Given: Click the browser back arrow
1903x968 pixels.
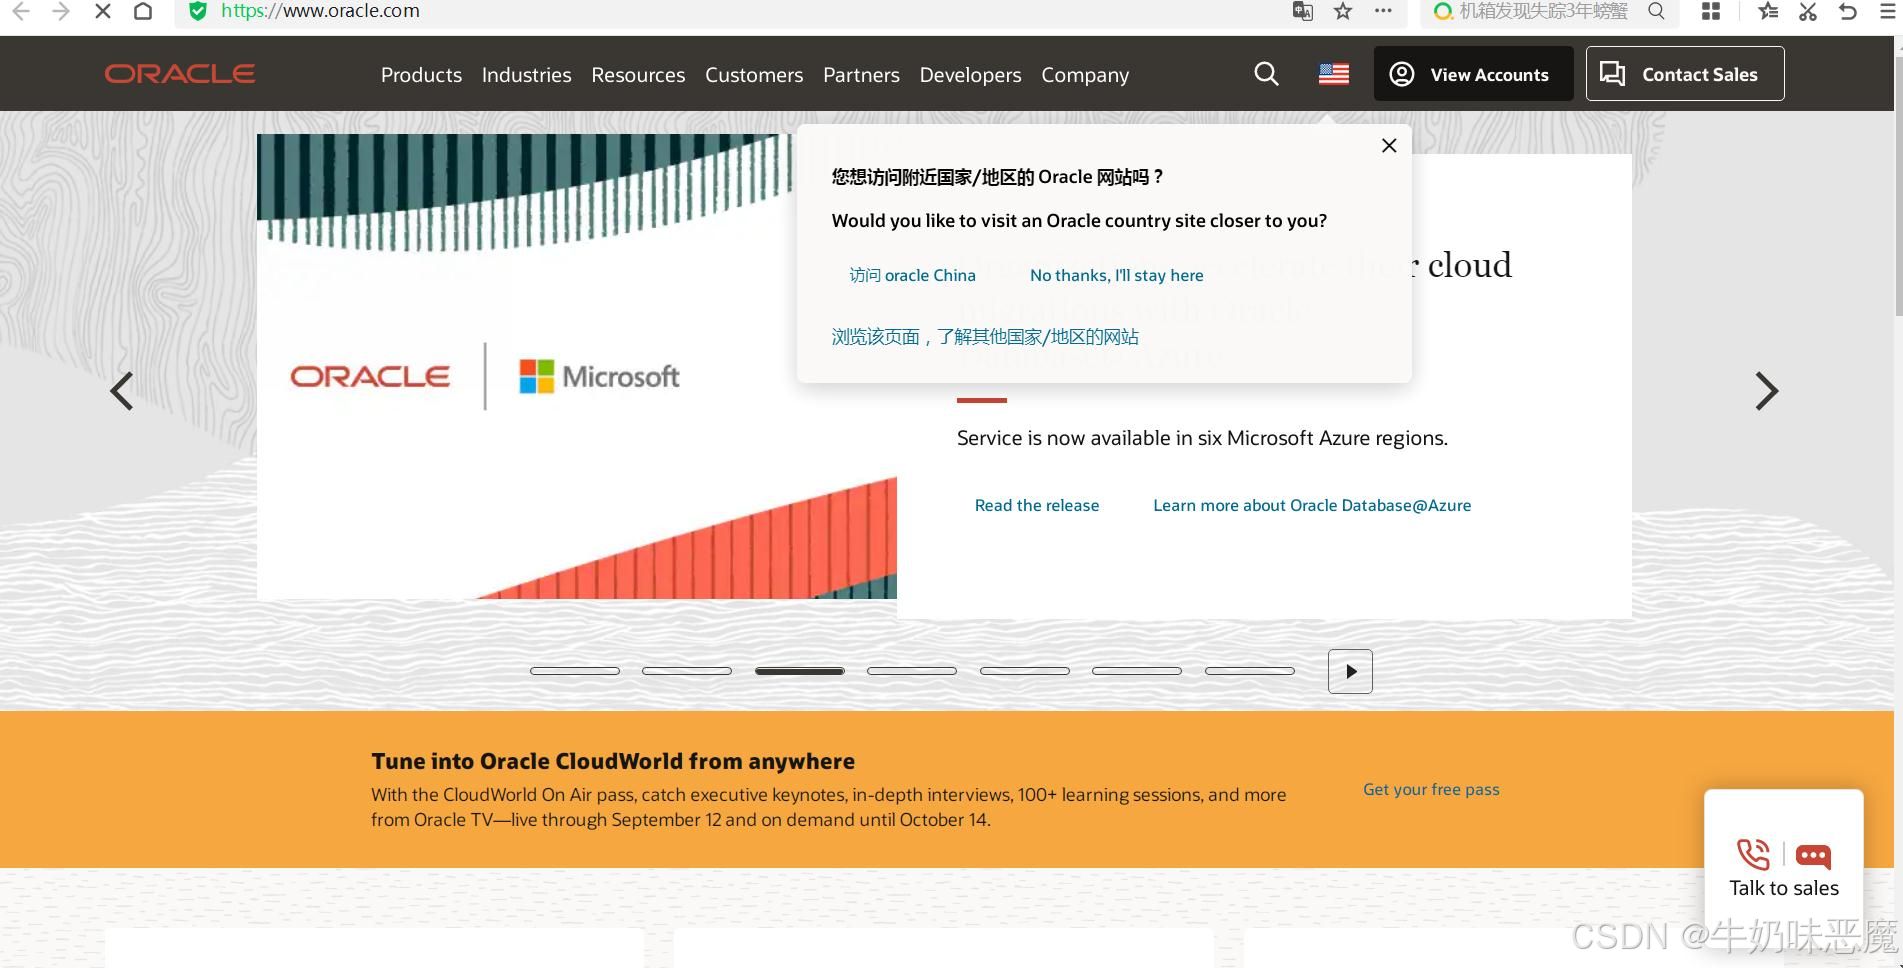Looking at the screenshot, I should [x=21, y=11].
